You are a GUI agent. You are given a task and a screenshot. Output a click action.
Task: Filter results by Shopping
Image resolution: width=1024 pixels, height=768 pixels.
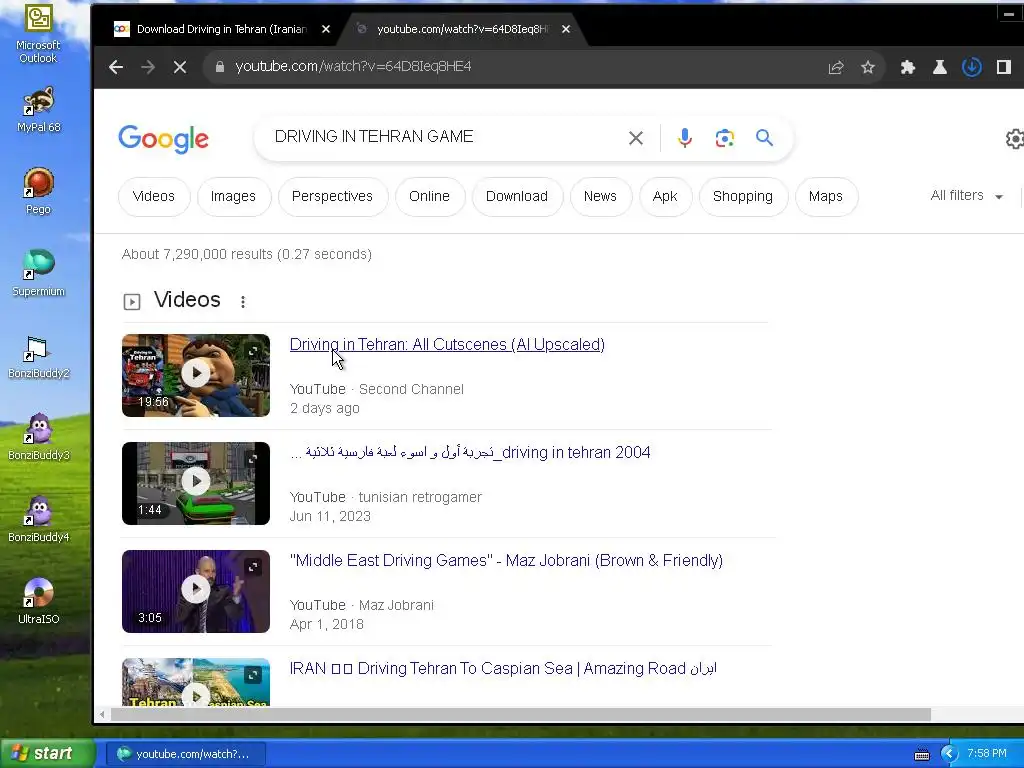coord(743,196)
